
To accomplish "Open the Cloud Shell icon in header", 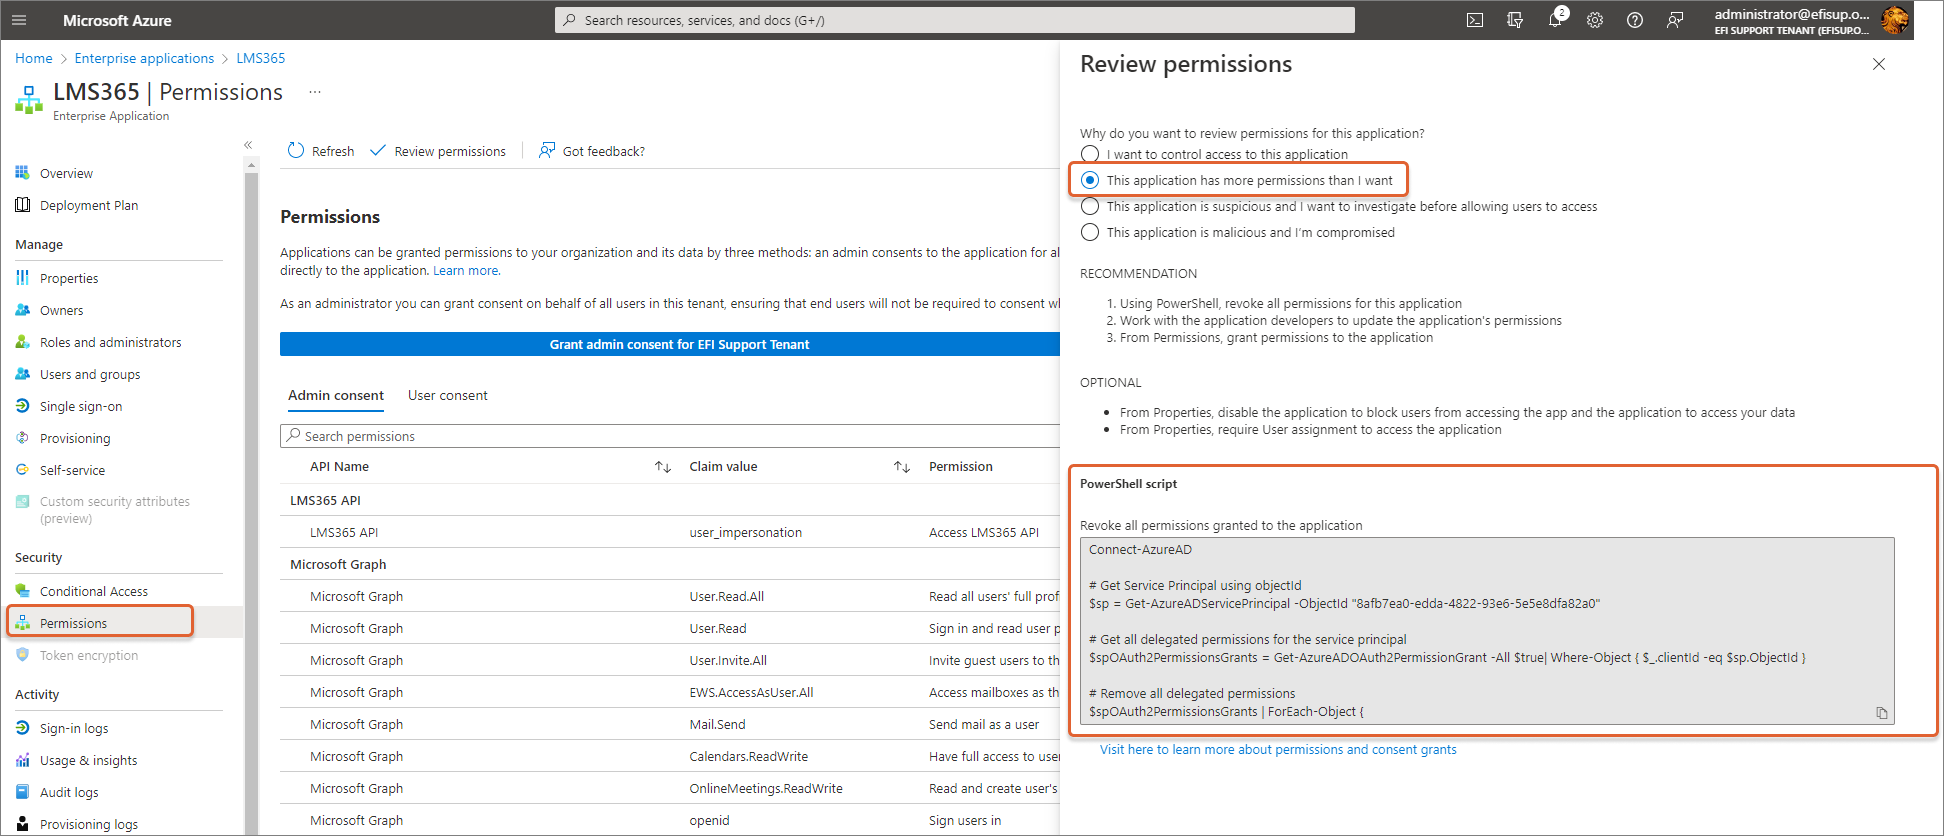I will [x=1474, y=20].
